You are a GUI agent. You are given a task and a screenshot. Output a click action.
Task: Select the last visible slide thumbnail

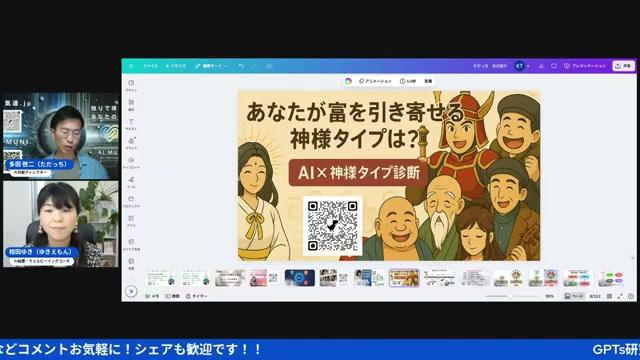click(x=612, y=278)
